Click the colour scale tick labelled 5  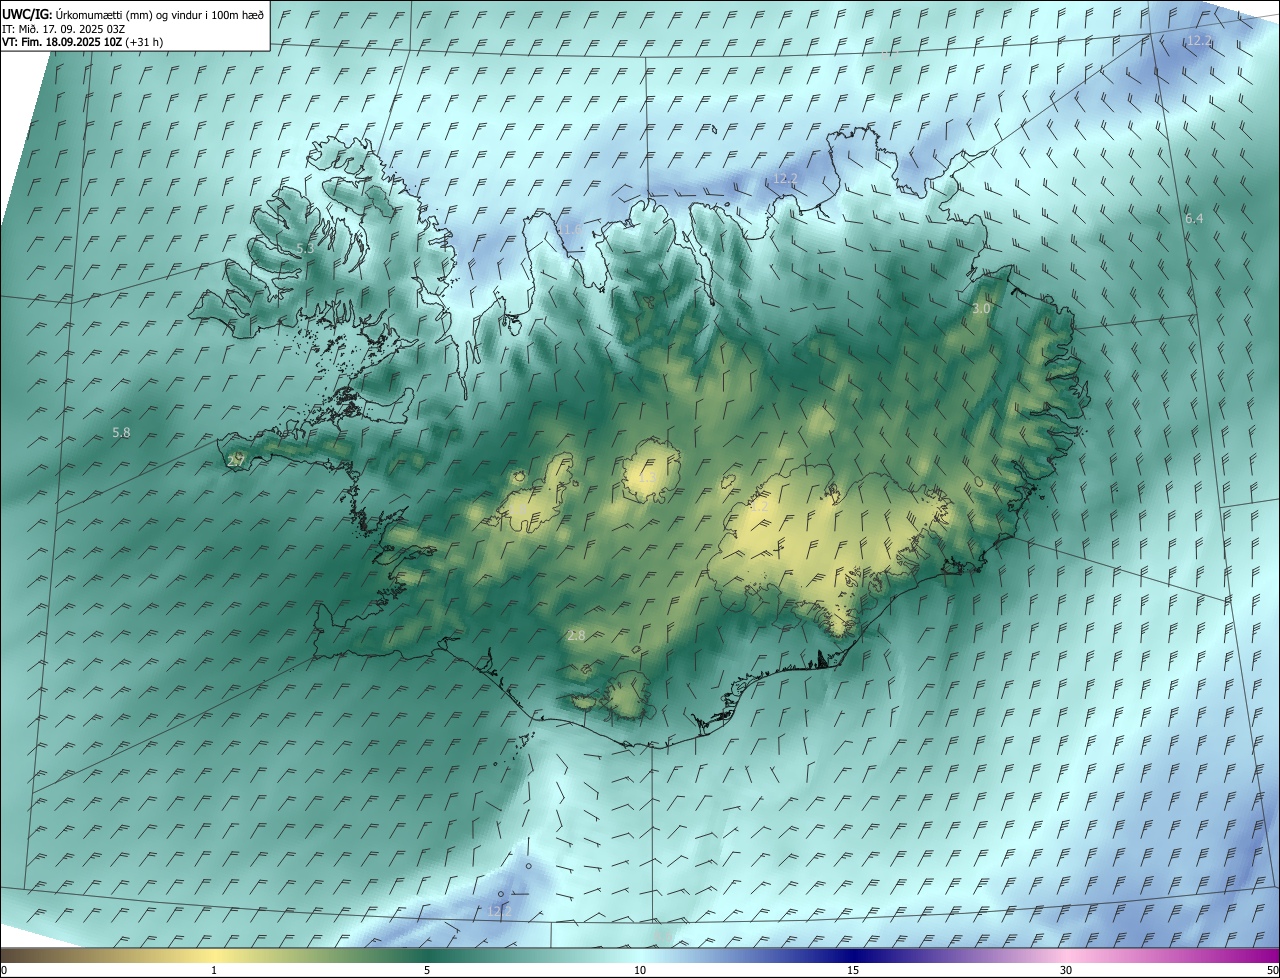click(427, 970)
